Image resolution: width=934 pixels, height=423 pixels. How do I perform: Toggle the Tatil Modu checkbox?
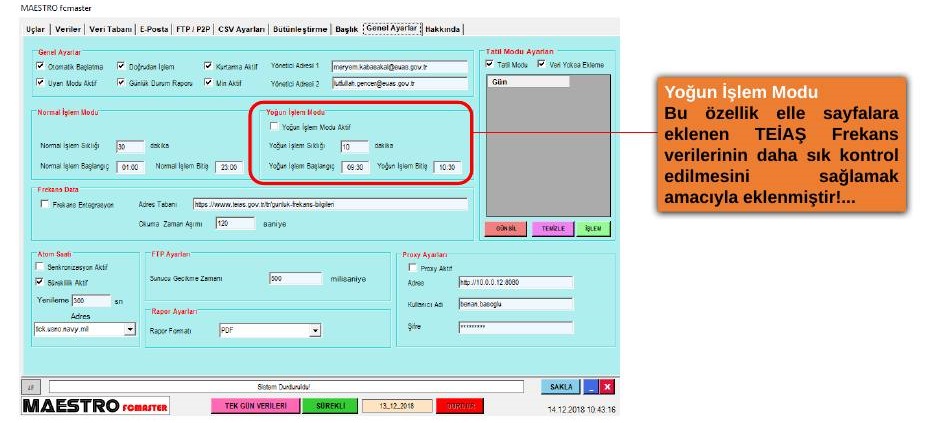point(490,64)
